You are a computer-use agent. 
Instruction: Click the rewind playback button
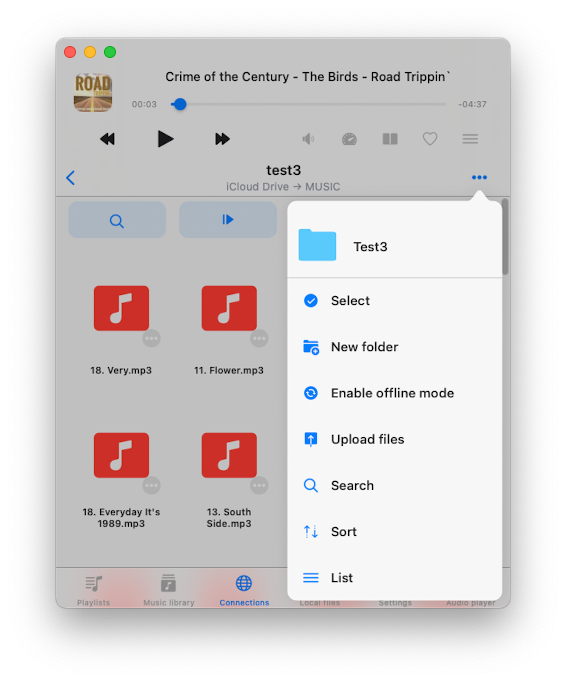(x=107, y=139)
